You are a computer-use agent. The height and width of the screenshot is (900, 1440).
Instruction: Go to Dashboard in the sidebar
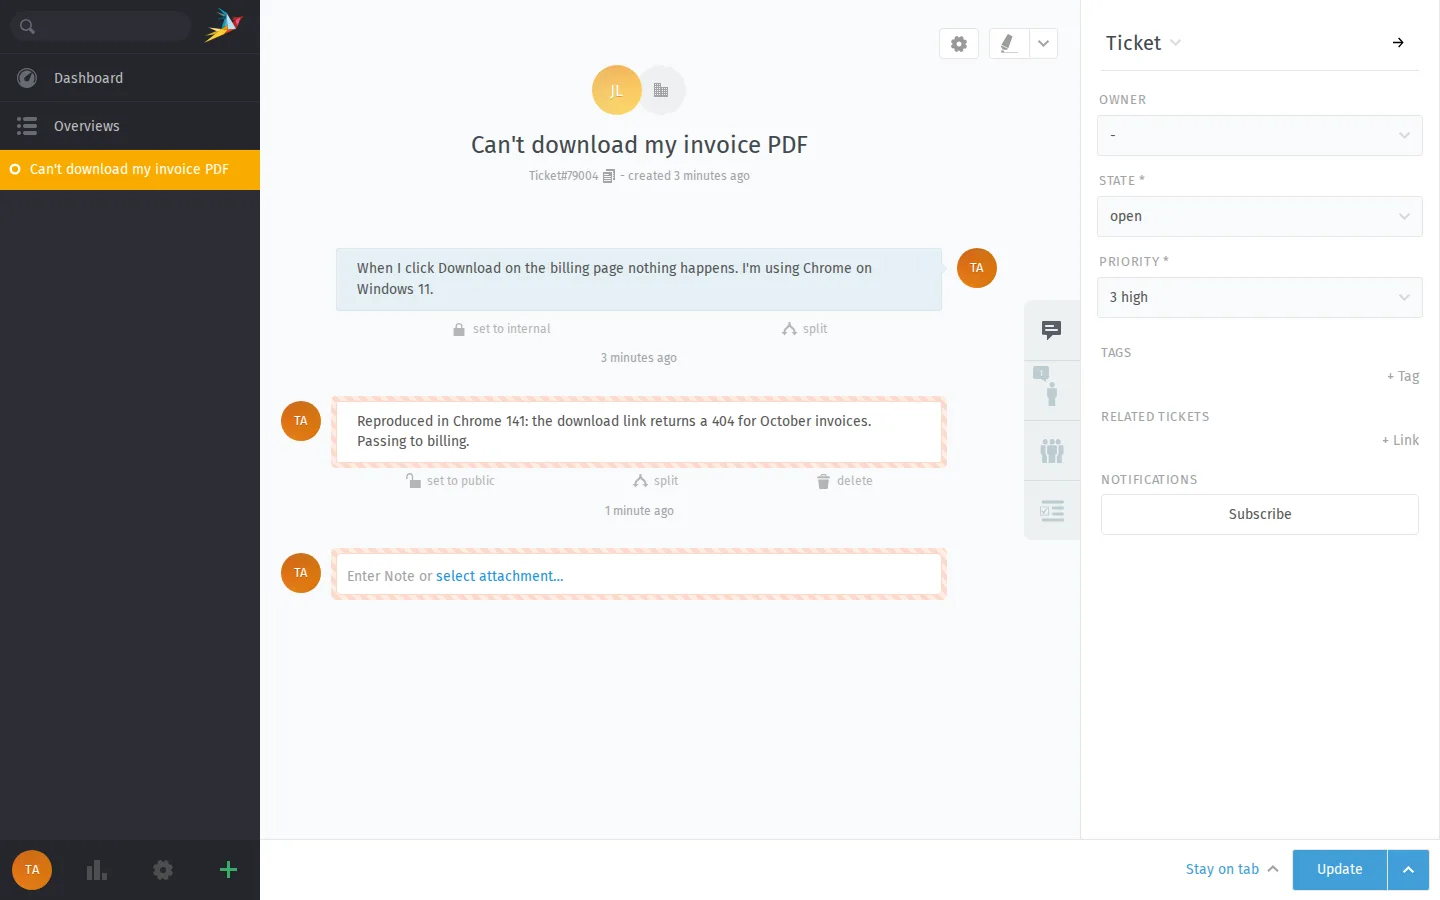[130, 78]
